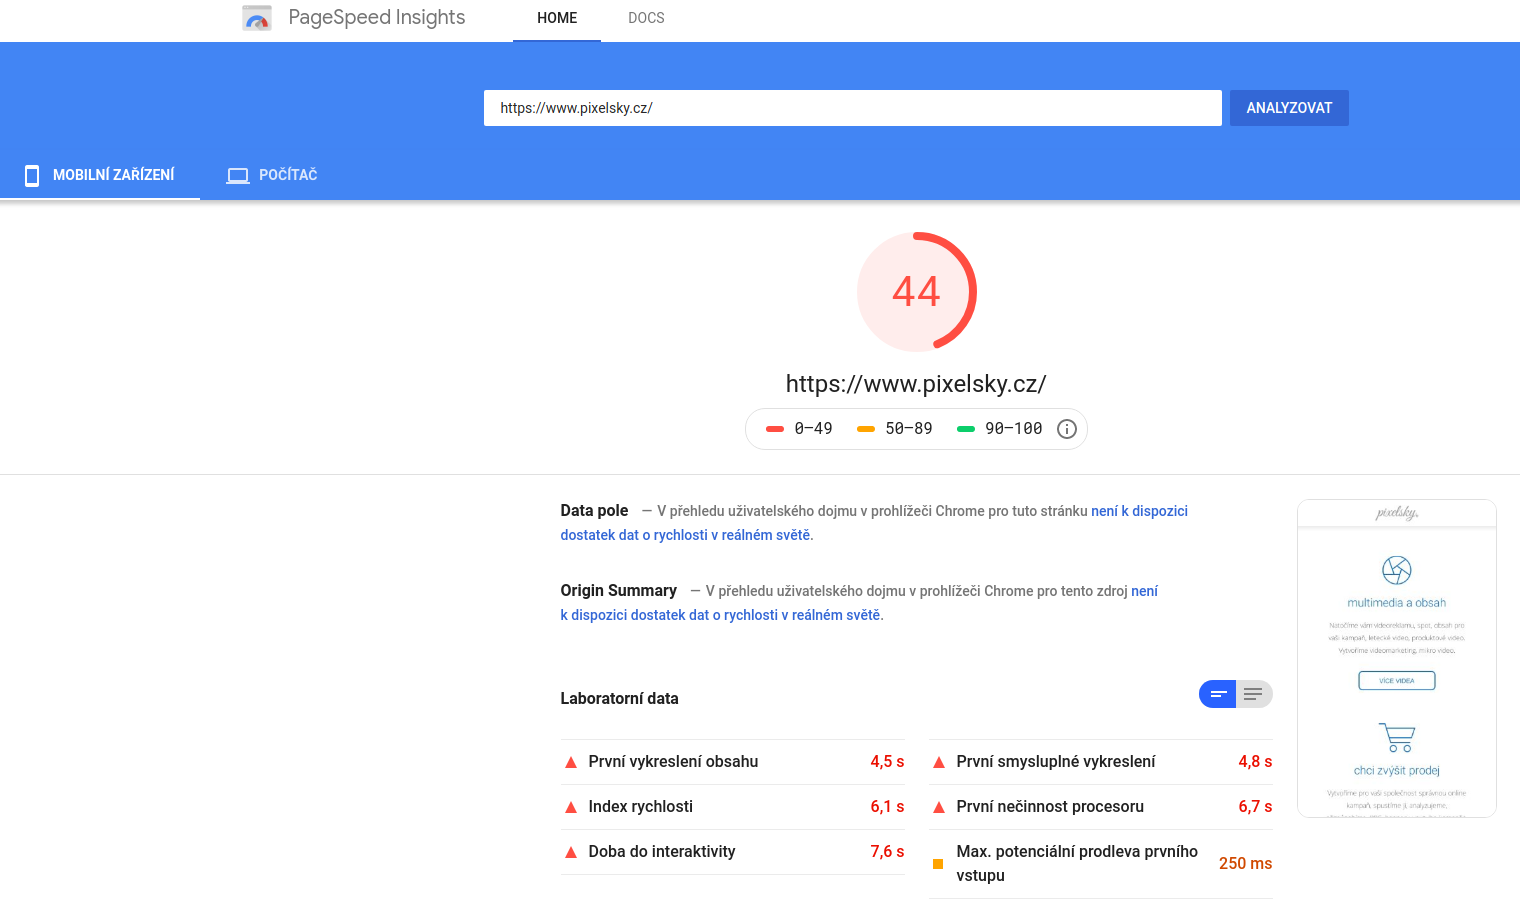Click the mobile phone icon in device tabs
Viewport: 1520px width, 908px height.
point(32,175)
